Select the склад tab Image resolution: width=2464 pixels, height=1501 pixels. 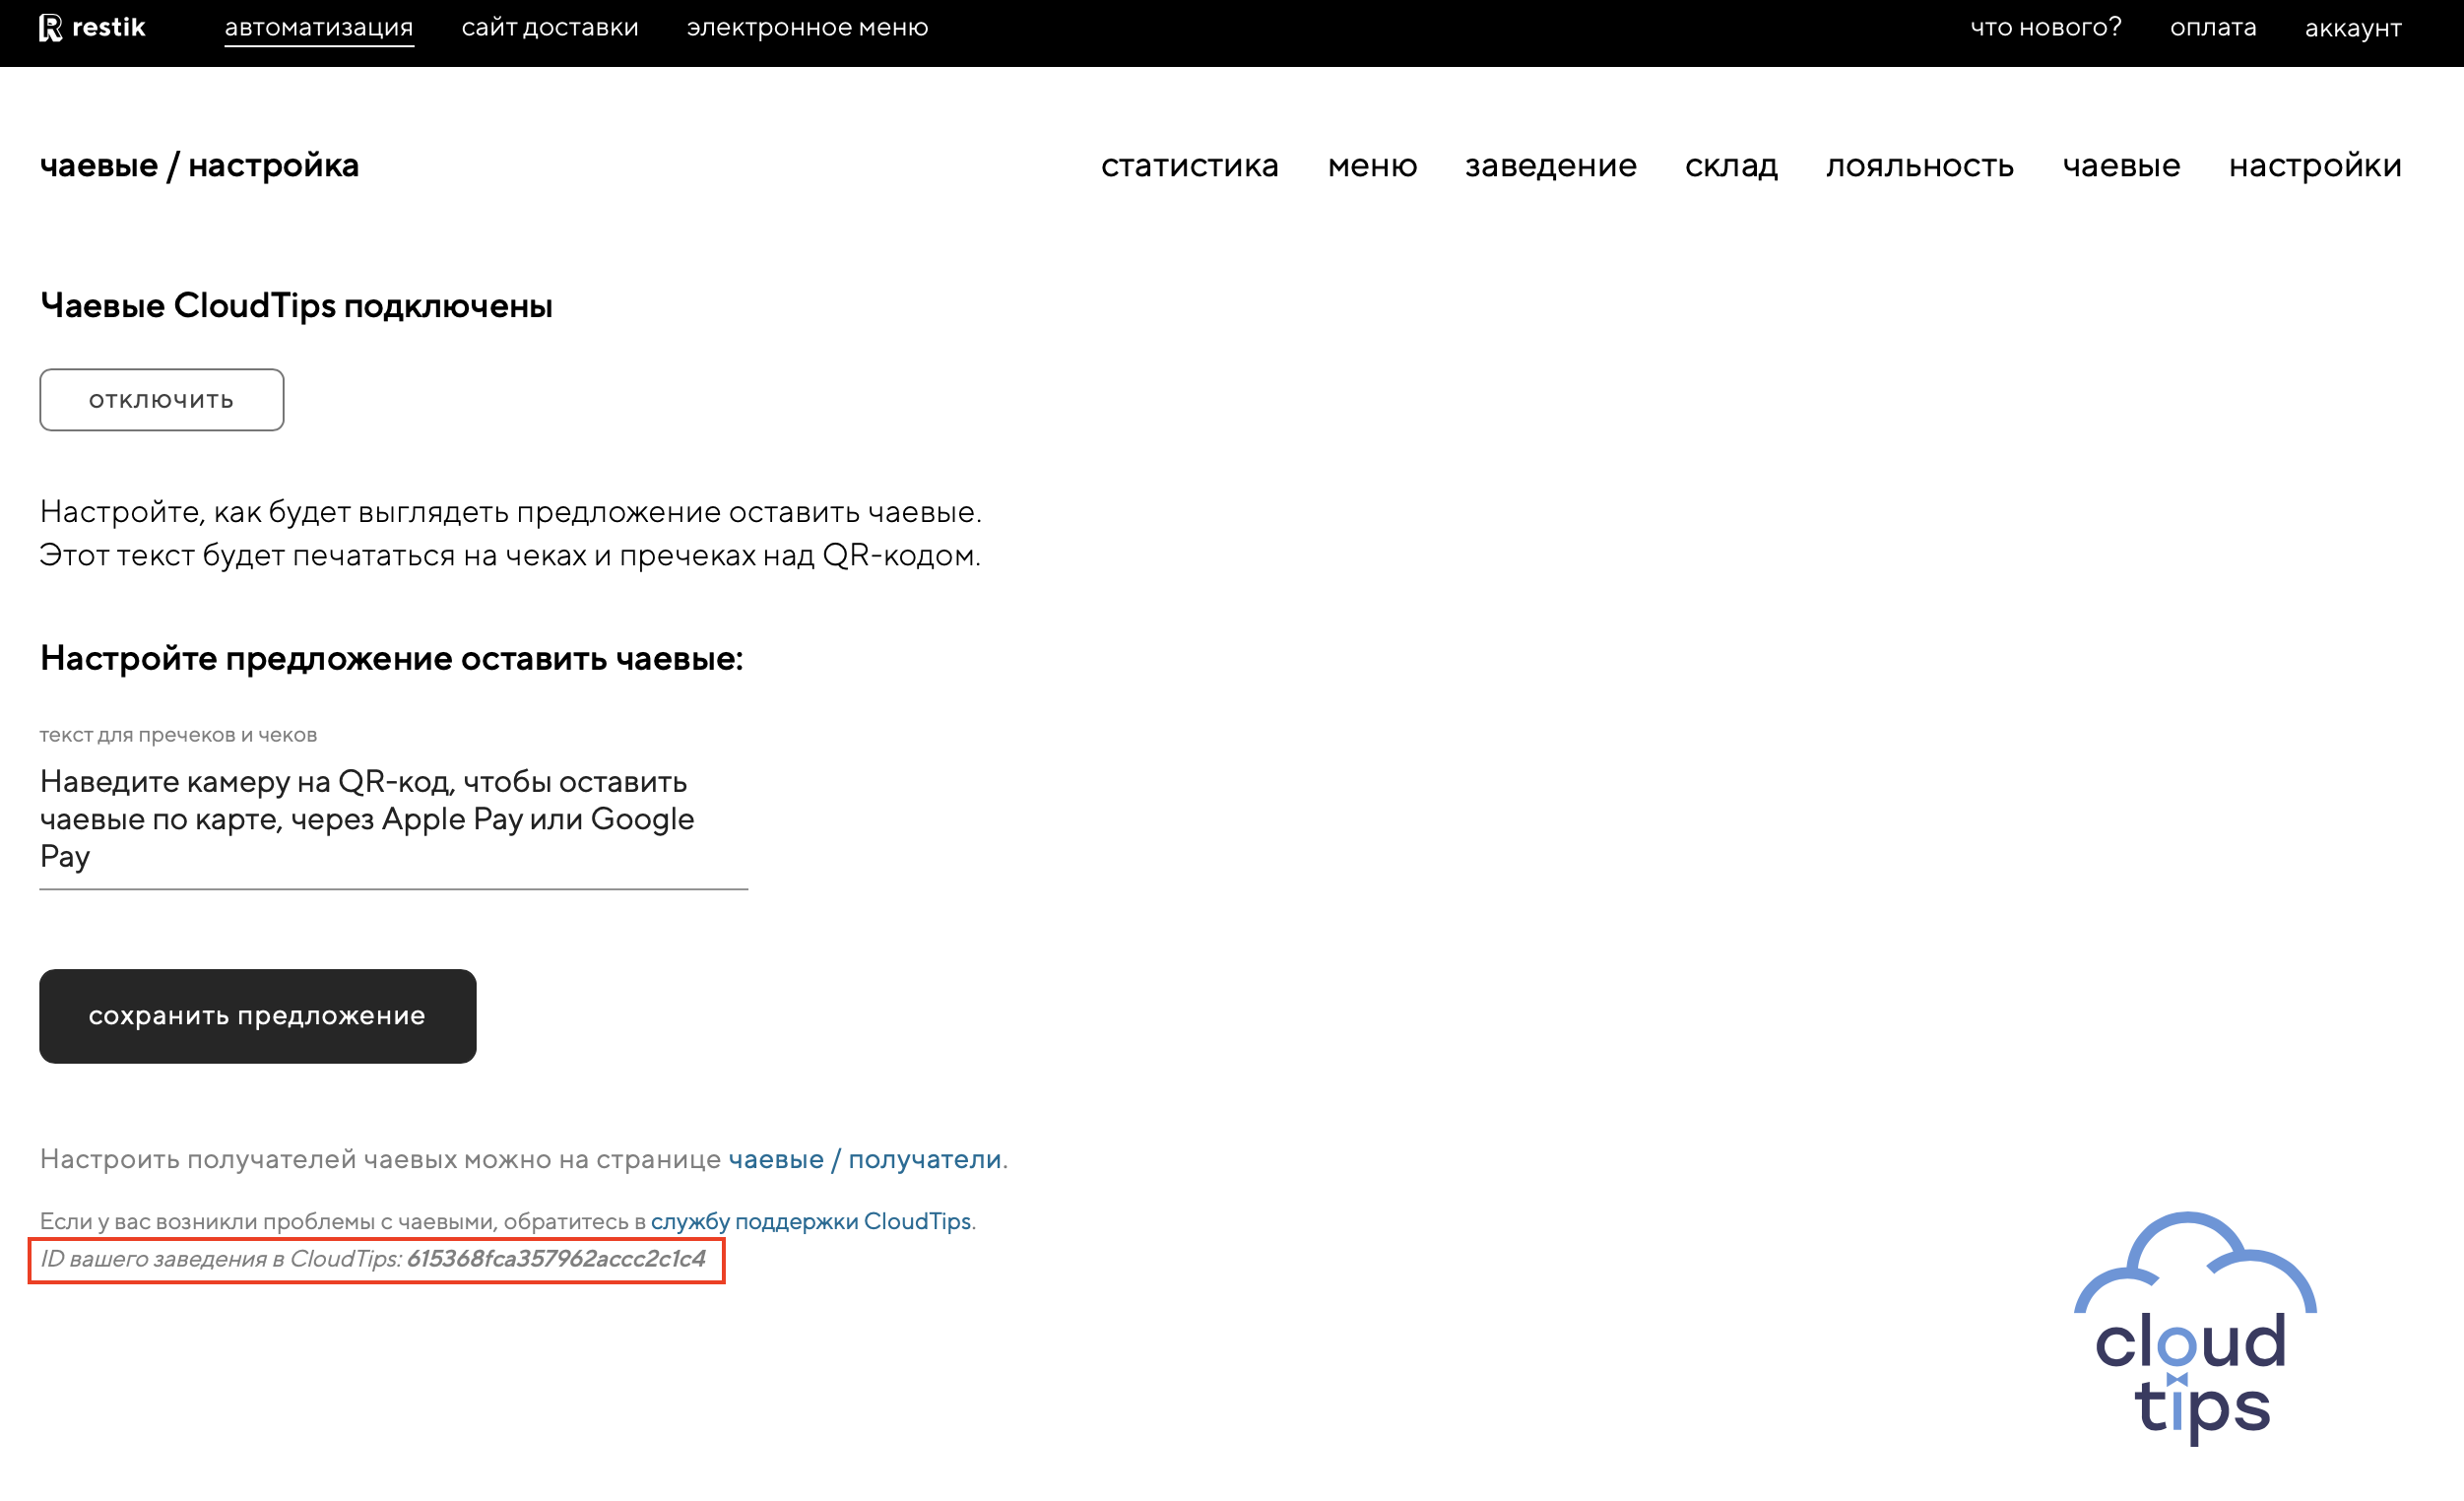click(x=1731, y=166)
